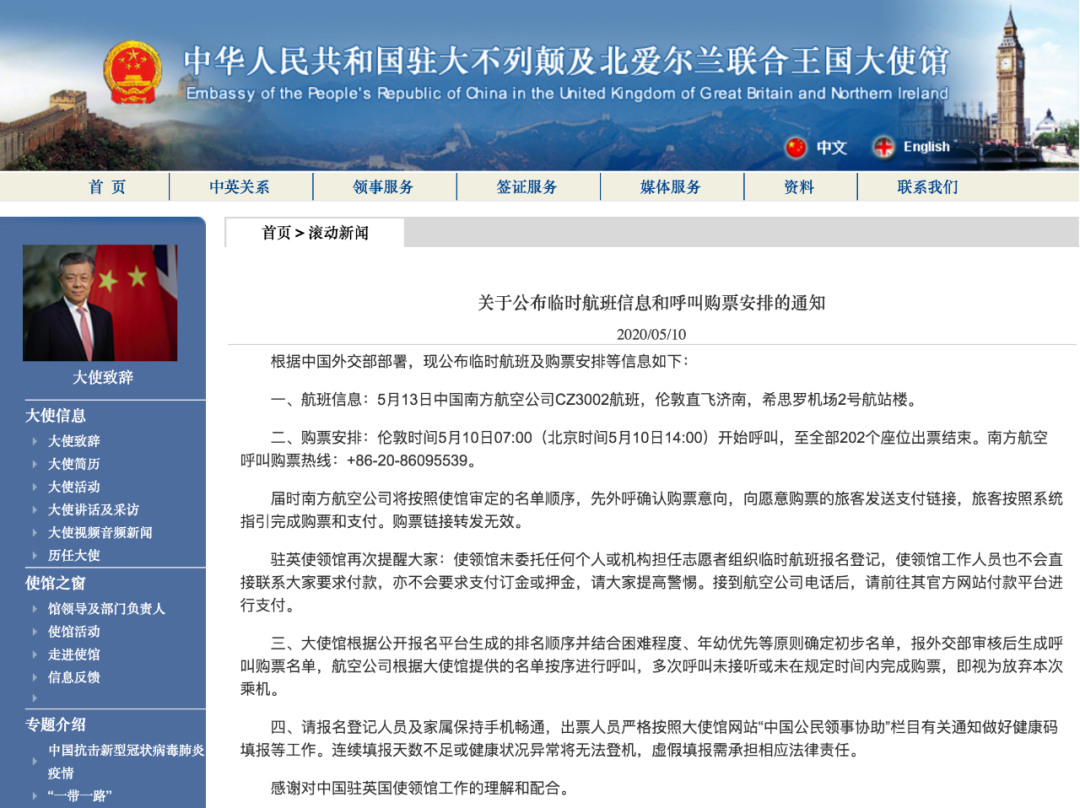Click the article title 关于公布临时航班信息和呼叫购票安排的通知
Viewport: 1080px width, 808px height.
pos(652,302)
